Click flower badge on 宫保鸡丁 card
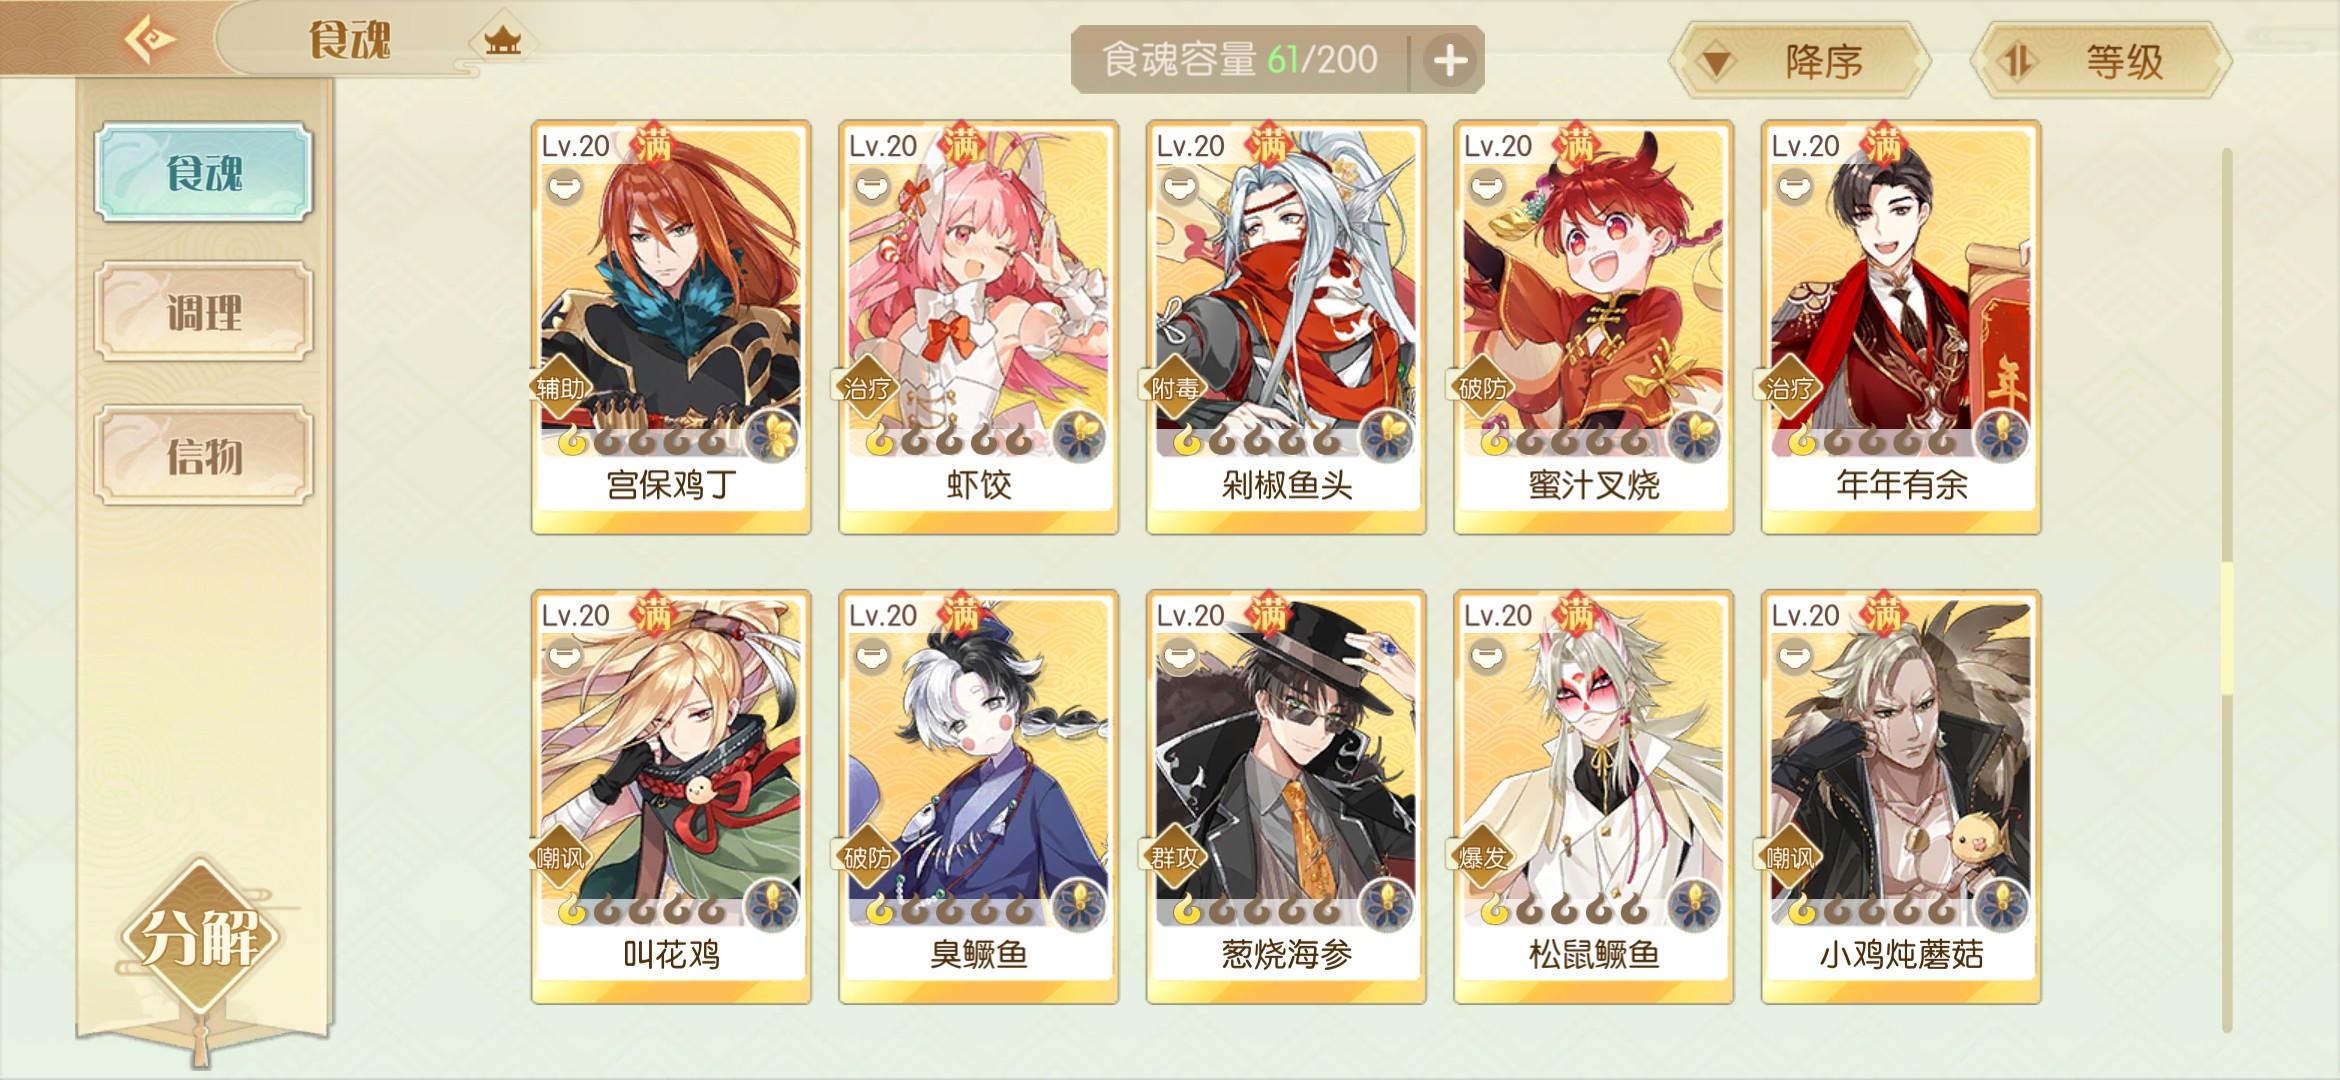 pyautogui.click(x=772, y=435)
